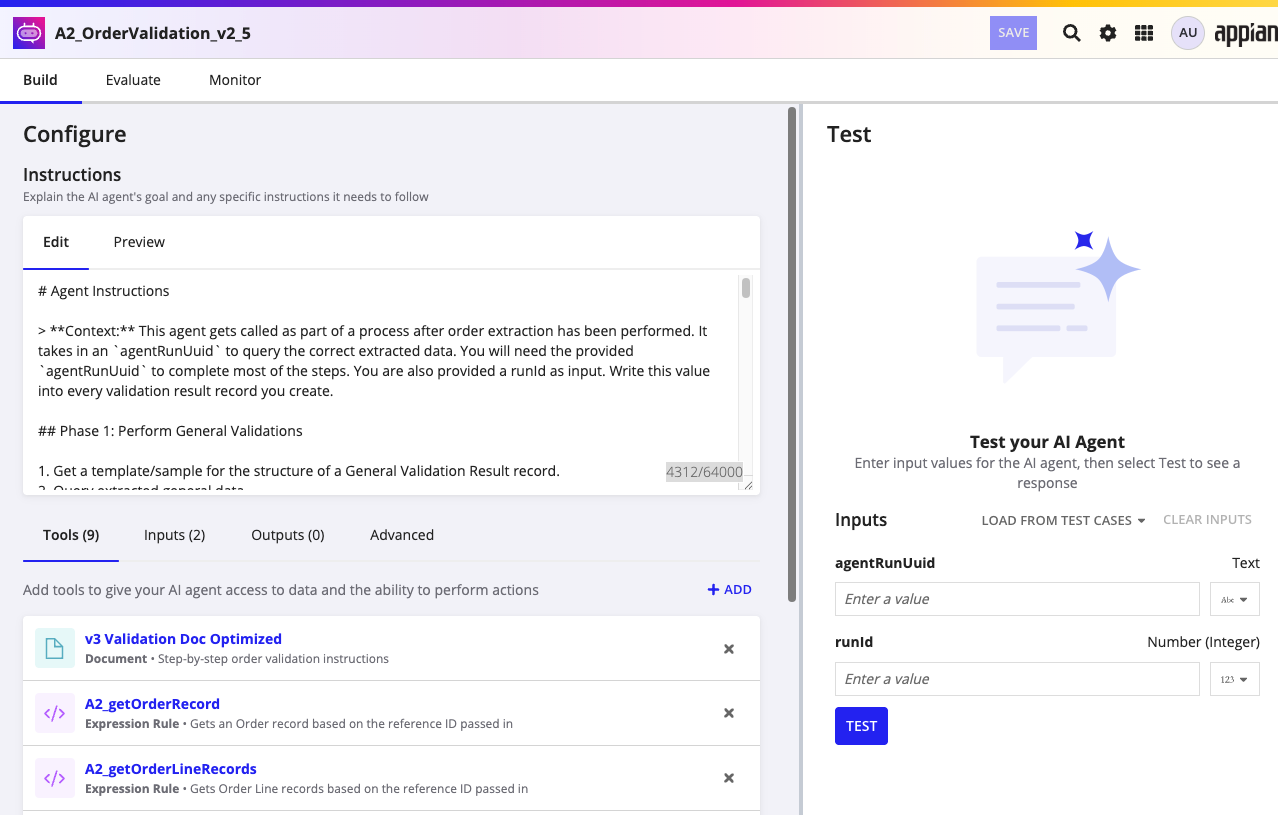Open the Inputs (2) tab
The height and width of the screenshot is (815, 1281).
(174, 535)
